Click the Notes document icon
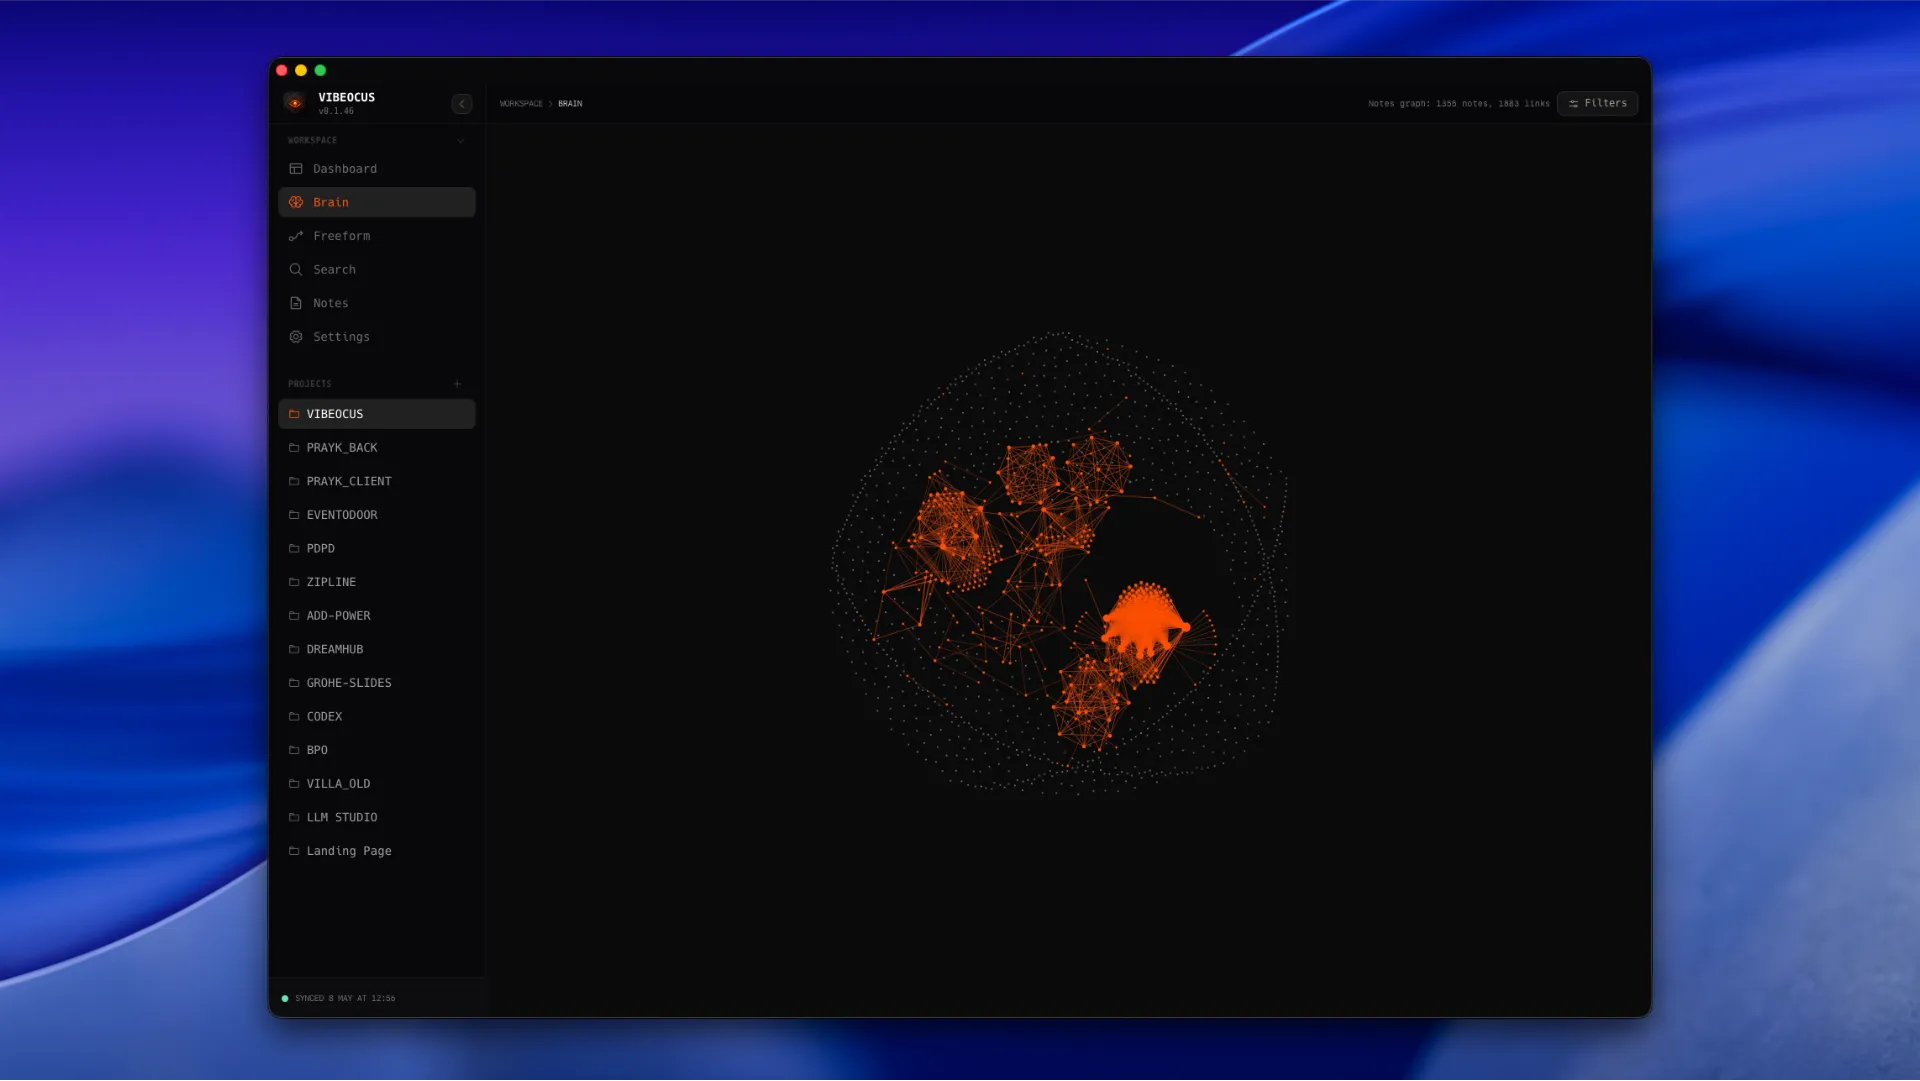 (x=296, y=303)
